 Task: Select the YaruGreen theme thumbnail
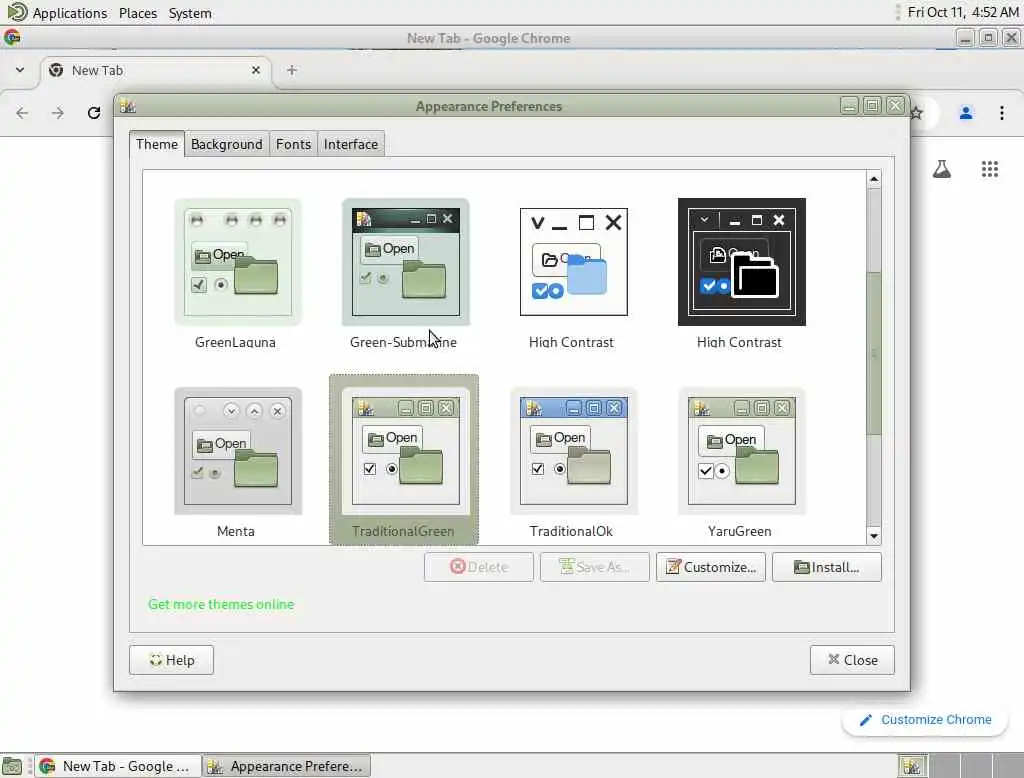tap(742, 451)
